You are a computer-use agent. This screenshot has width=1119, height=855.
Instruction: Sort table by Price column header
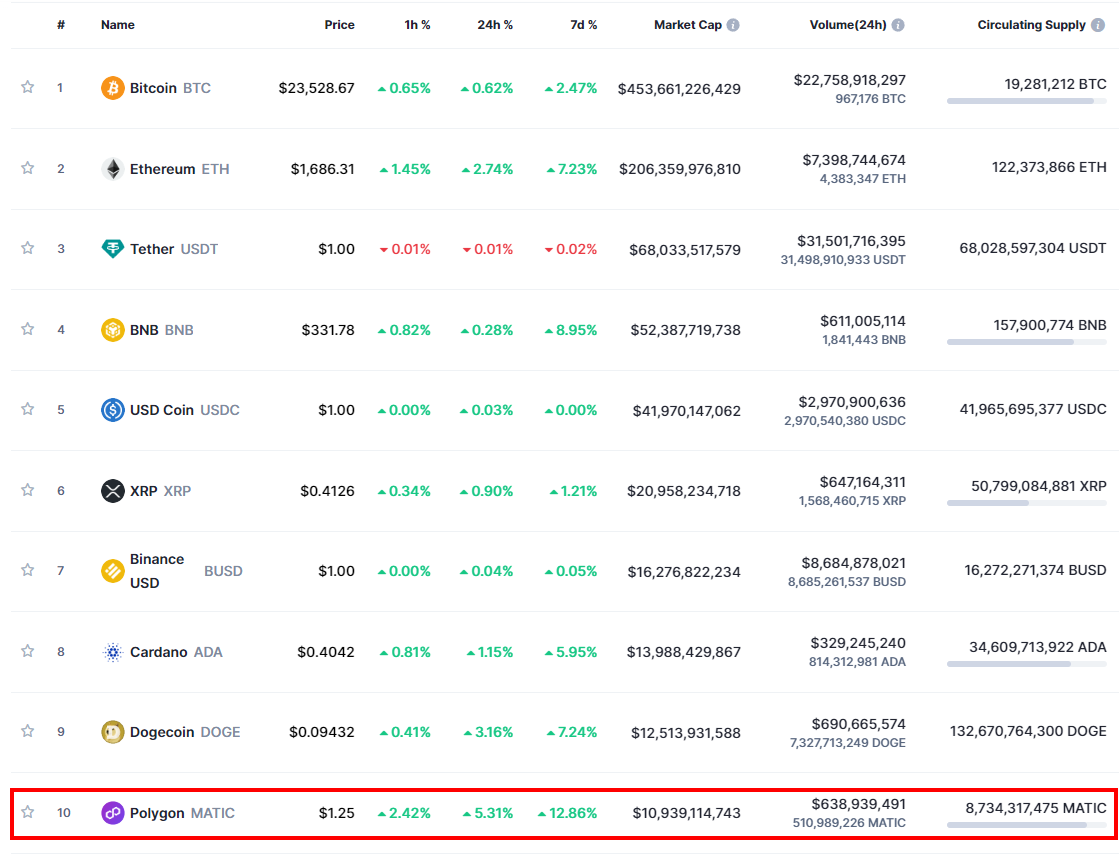(x=339, y=25)
